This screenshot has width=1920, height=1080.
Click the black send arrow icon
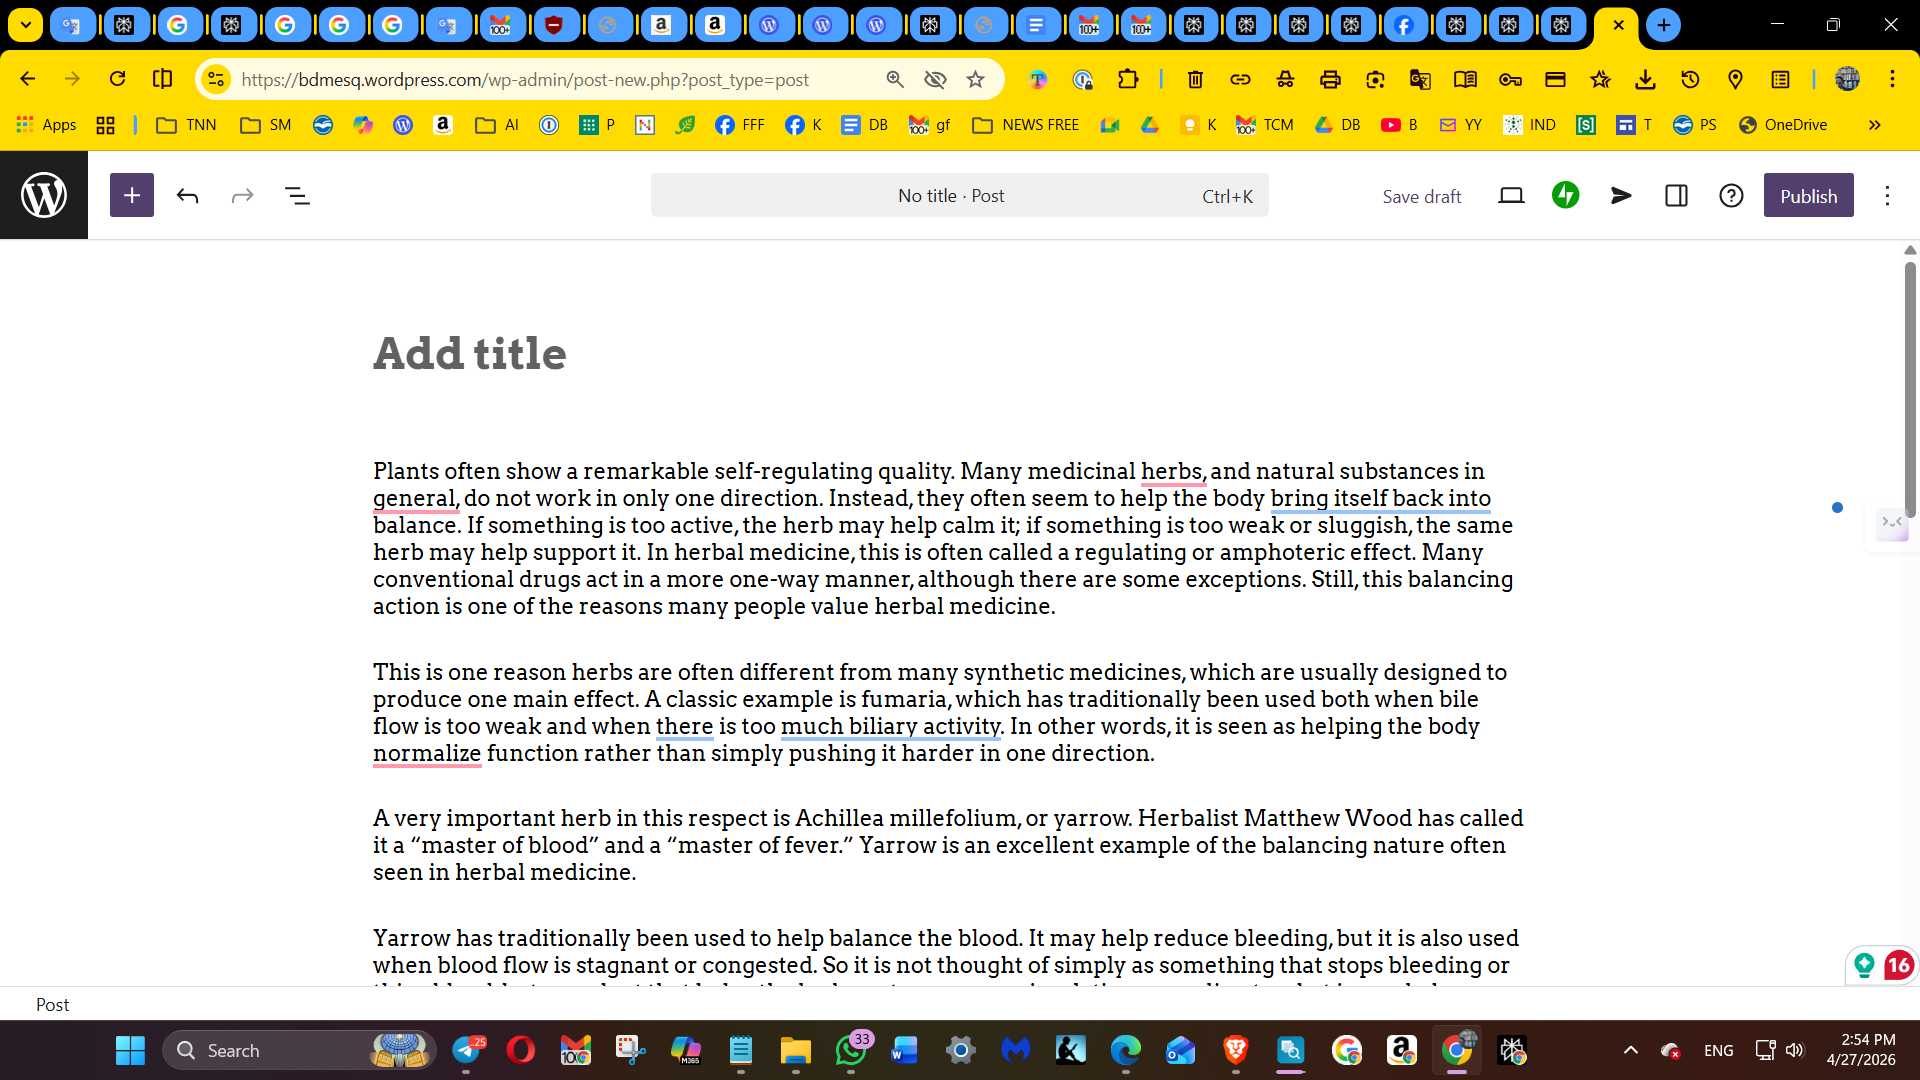click(x=1621, y=196)
